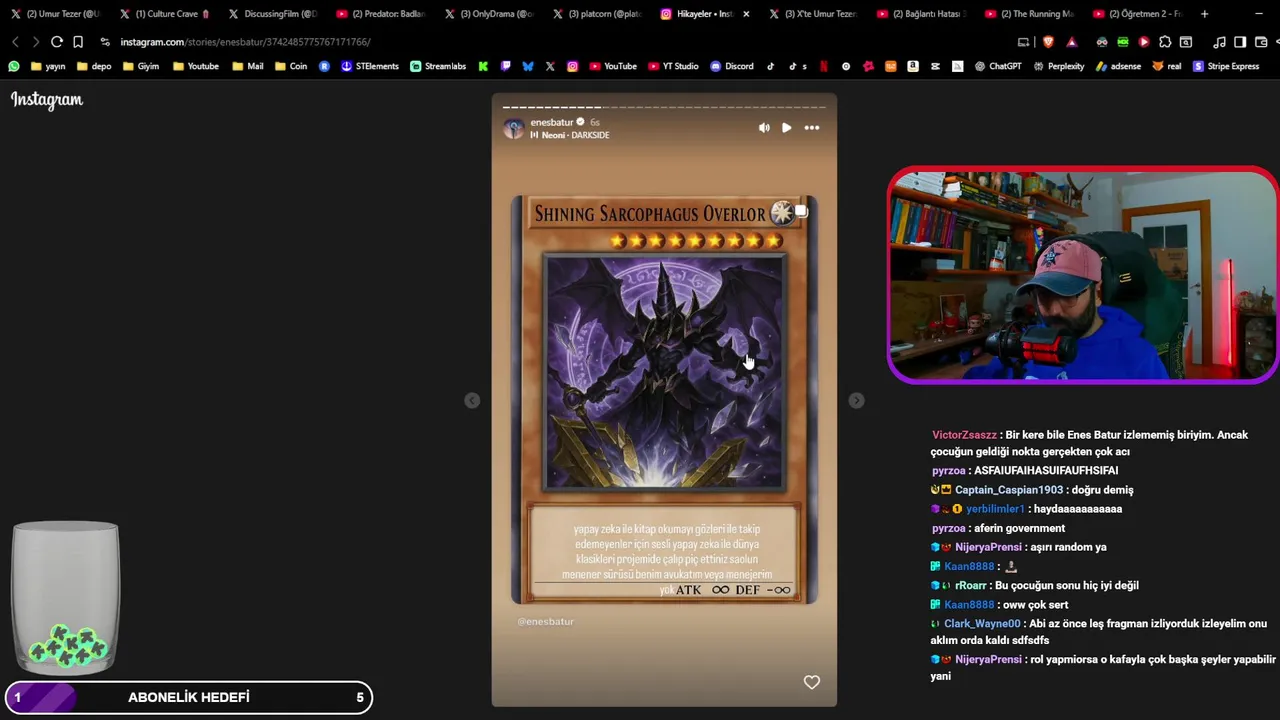Image resolution: width=1280 pixels, height=720 pixels.
Task: Open the adsense bookmark
Action: point(1118,66)
